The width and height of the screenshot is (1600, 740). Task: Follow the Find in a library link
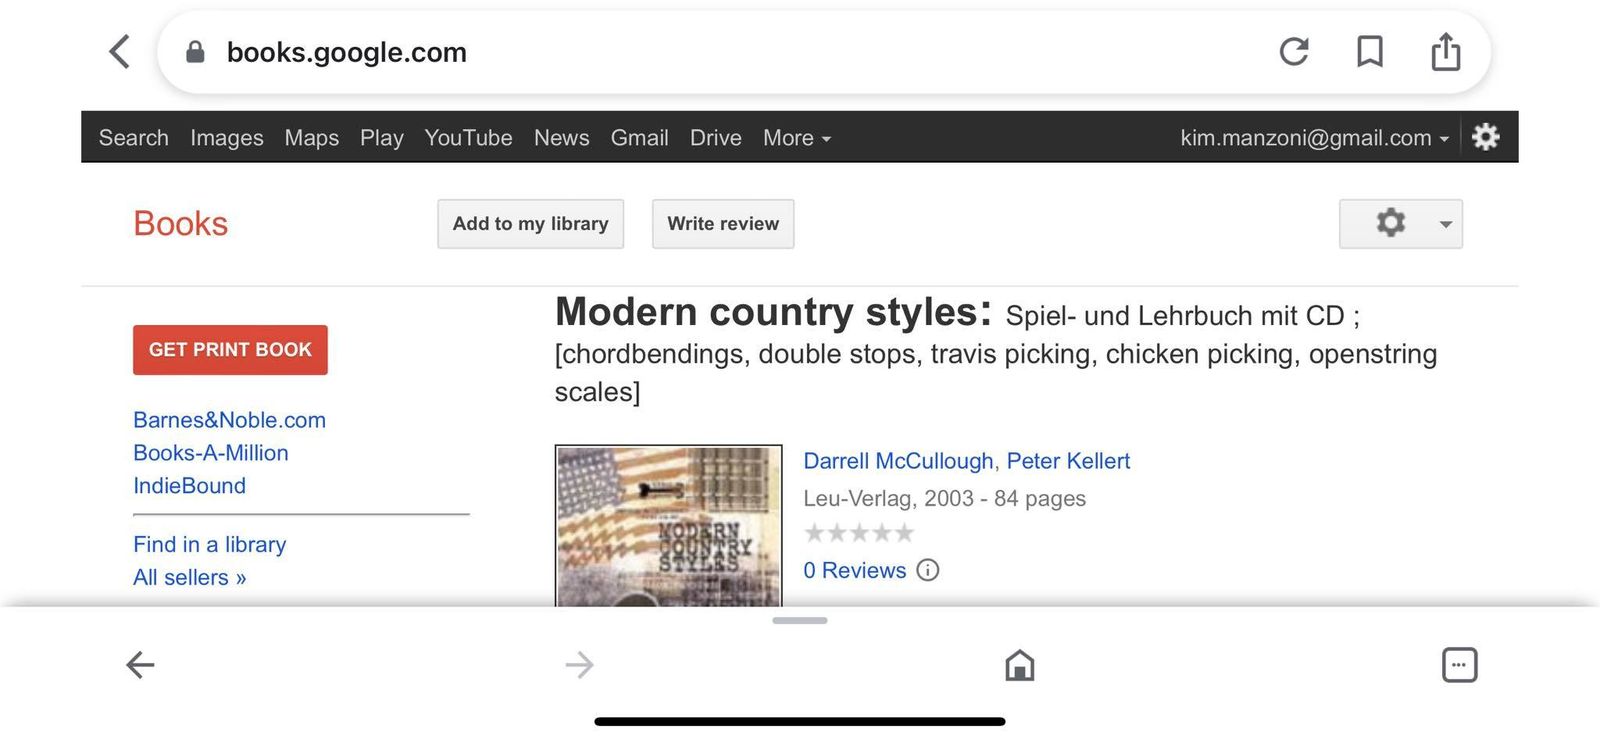[209, 545]
